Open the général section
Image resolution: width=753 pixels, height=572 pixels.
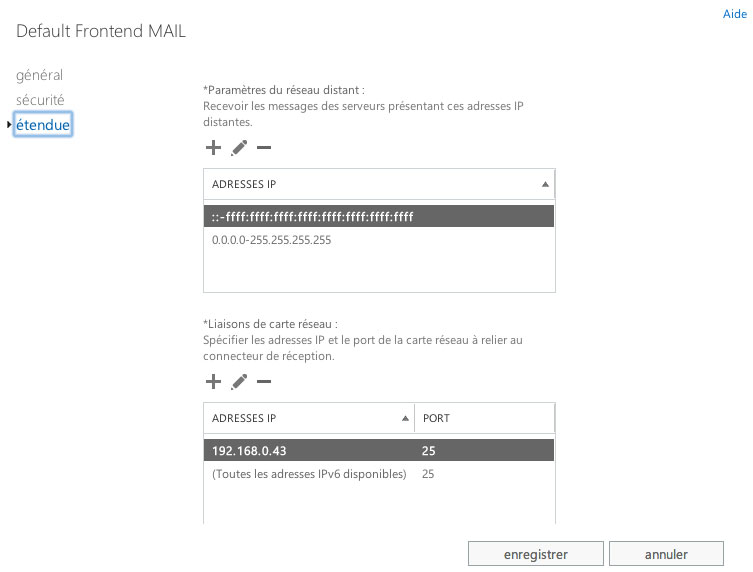(x=39, y=75)
